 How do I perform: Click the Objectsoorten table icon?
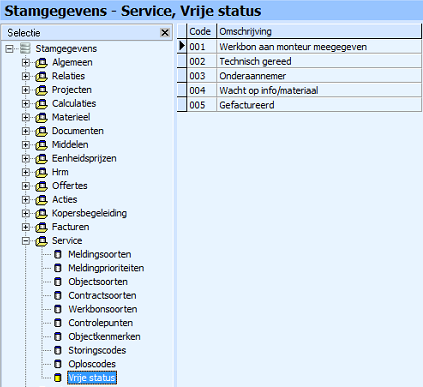58,282
